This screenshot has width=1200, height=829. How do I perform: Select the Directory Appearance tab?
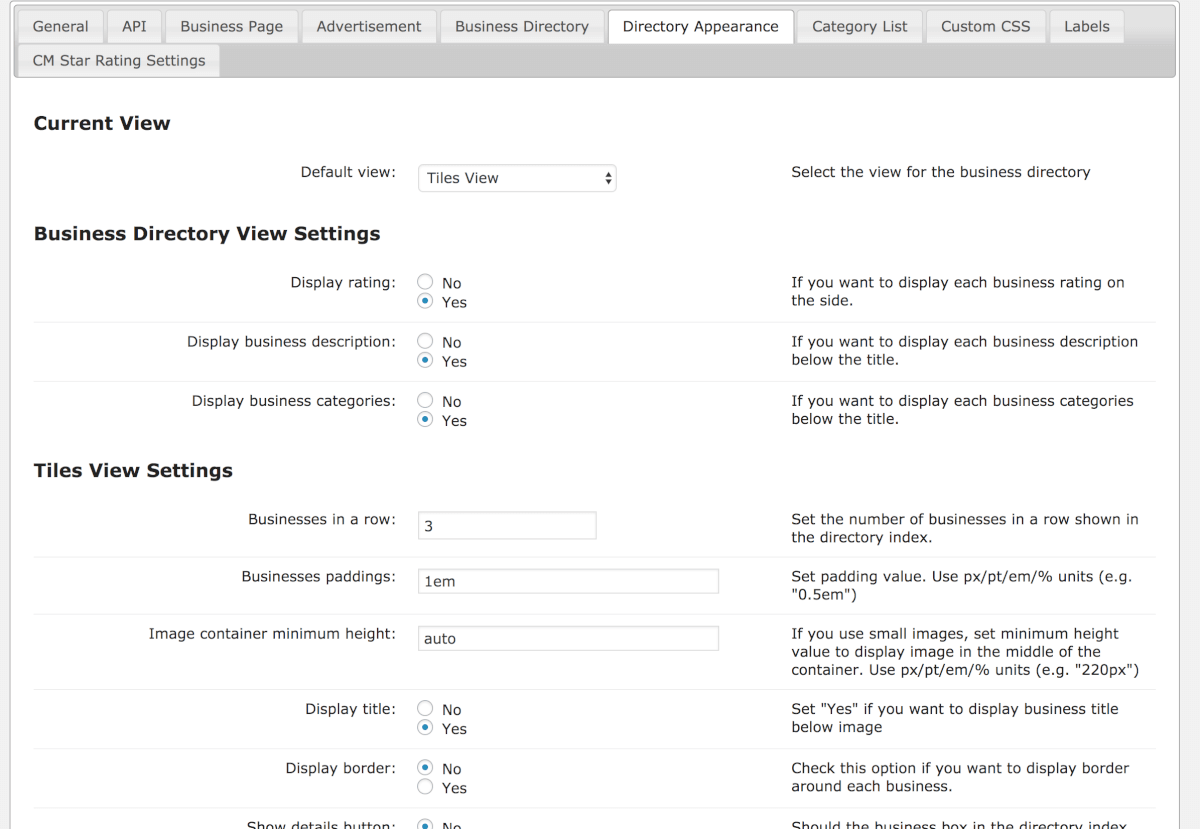pos(700,26)
